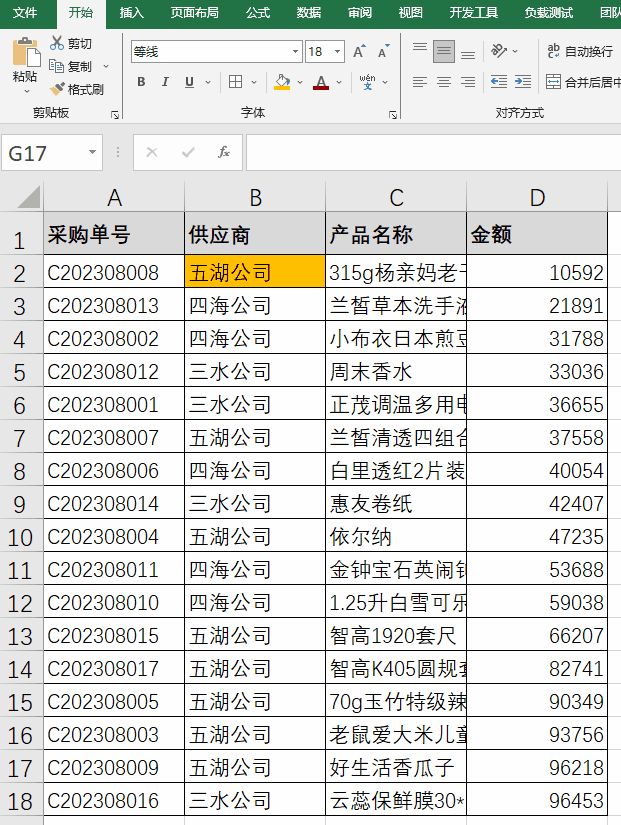
Task: Select row 10 header
Action: tap(22, 537)
